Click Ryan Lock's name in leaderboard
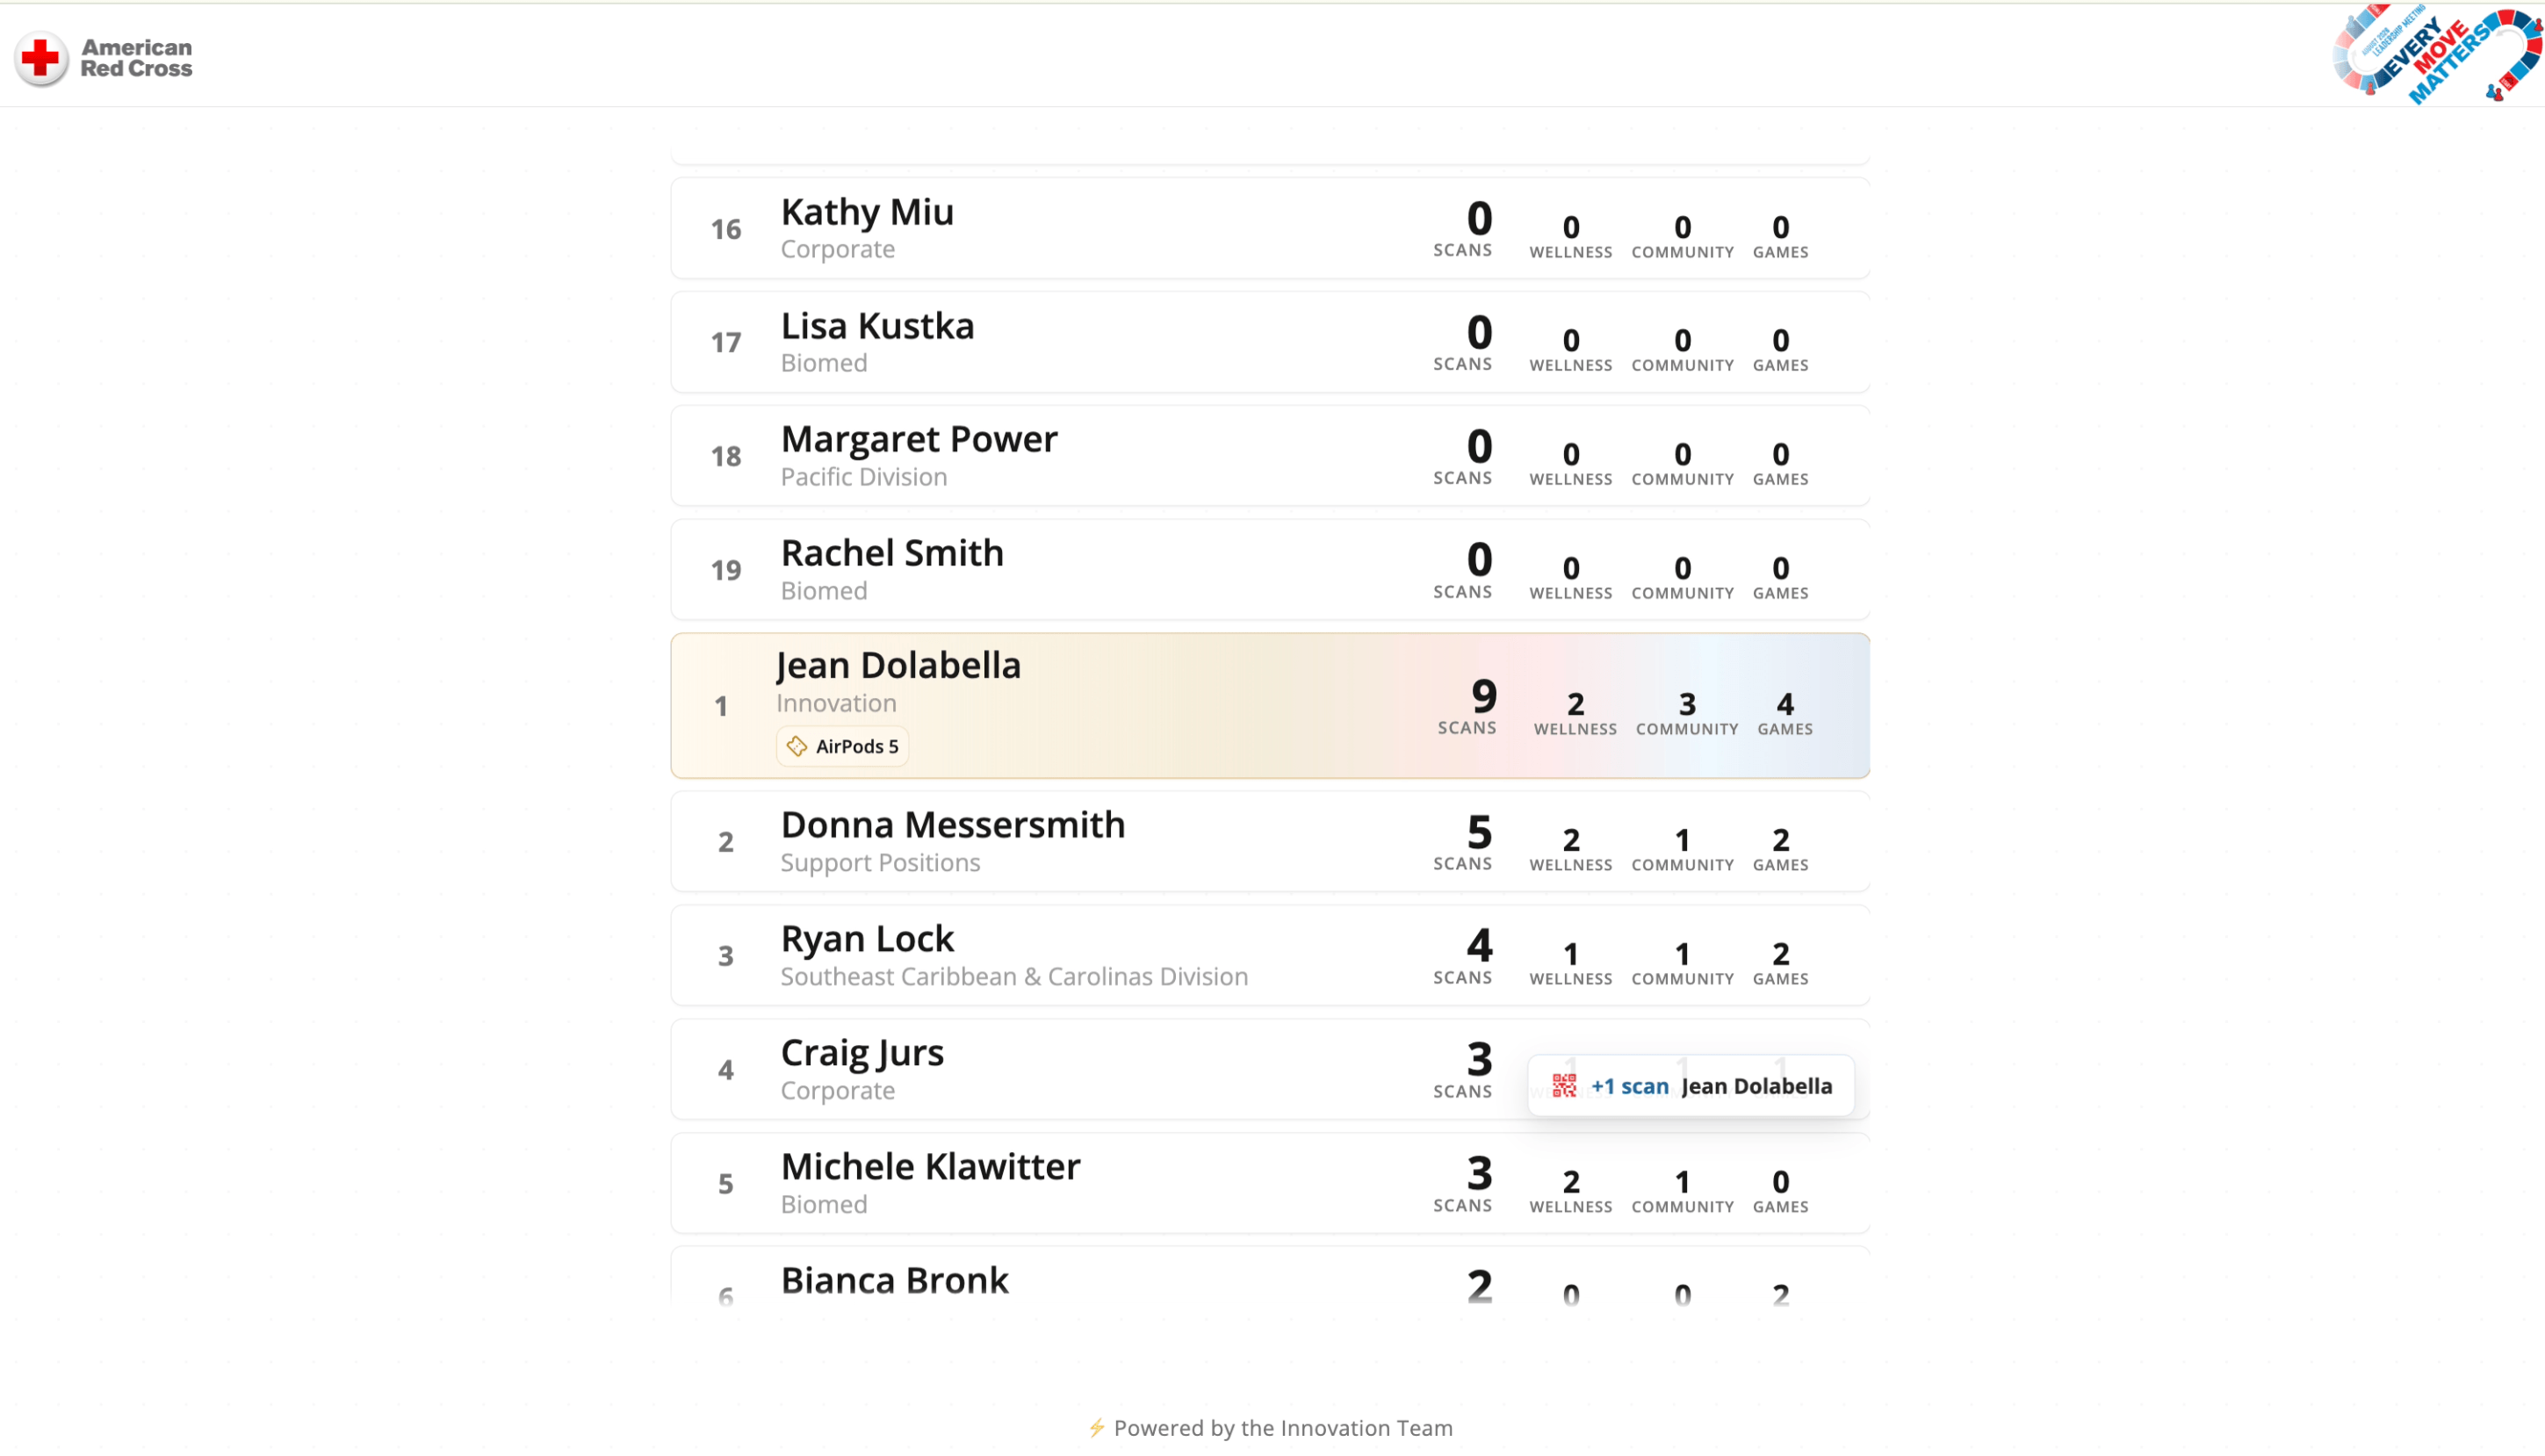Viewport: 2545px width, 1456px height. (867, 939)
